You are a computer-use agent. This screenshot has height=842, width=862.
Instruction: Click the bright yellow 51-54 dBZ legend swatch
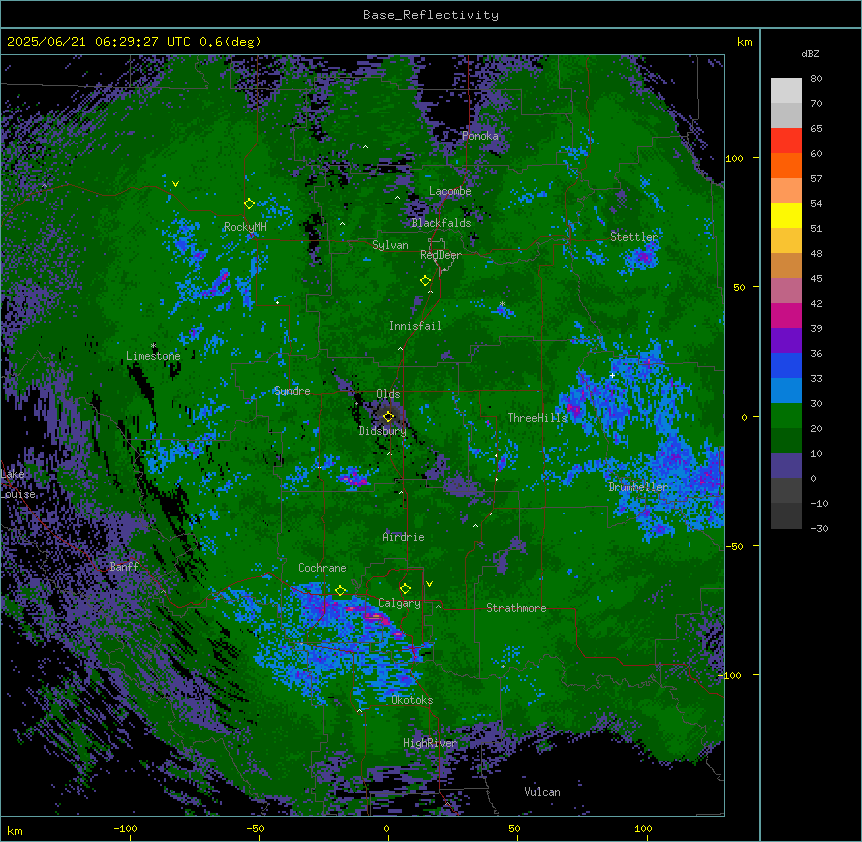pos(786,215)
